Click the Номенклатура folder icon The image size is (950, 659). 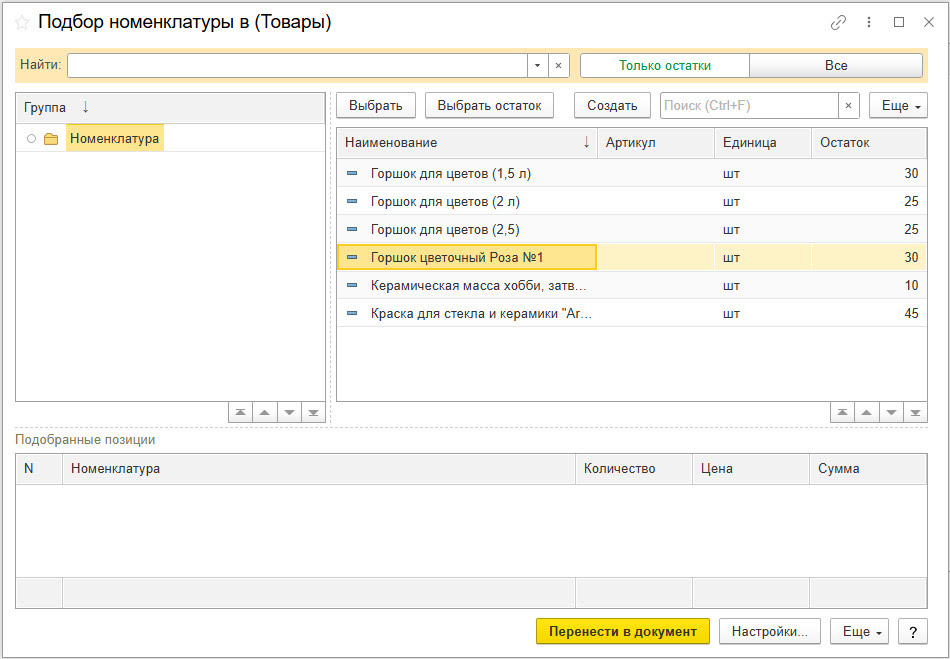pyautogui.click(x=51, y=139)
